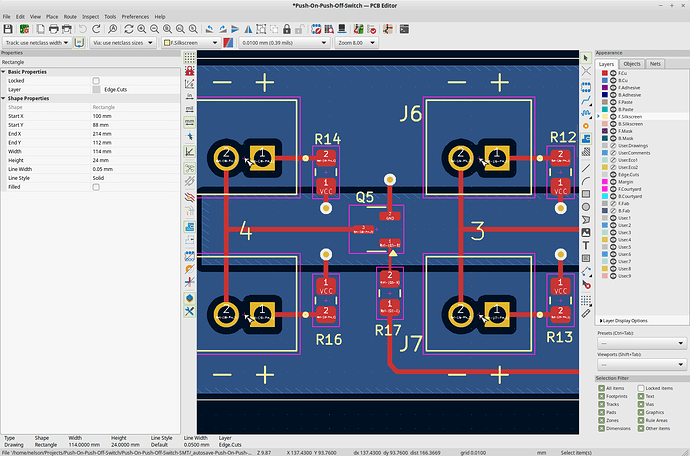Select the Draw Arc tool
Screen dimensions: 690x456
click(586, 181)
